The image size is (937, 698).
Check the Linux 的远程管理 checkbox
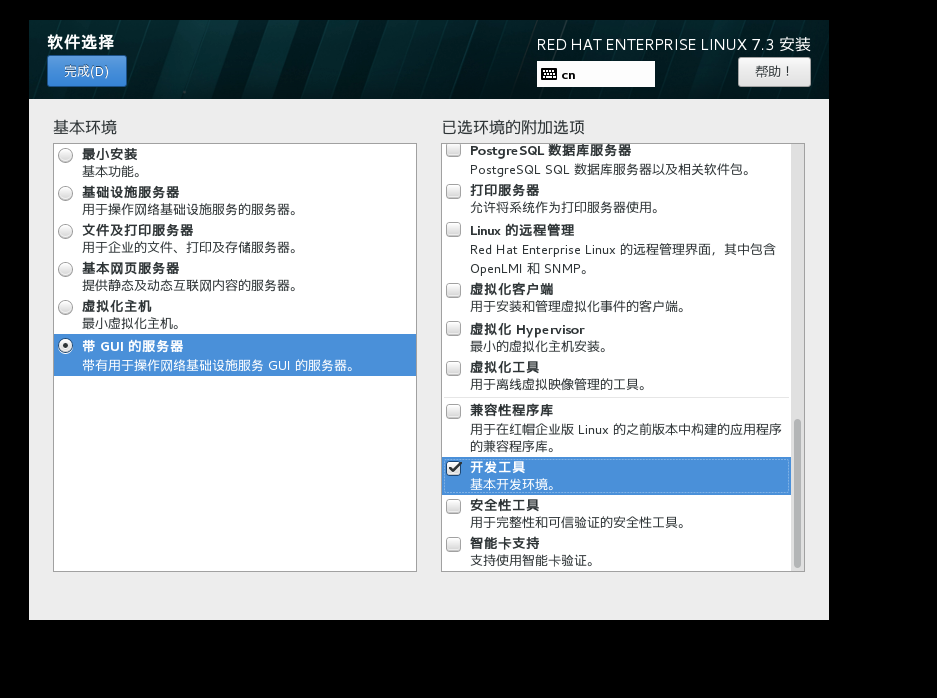[x=454, y=230]
